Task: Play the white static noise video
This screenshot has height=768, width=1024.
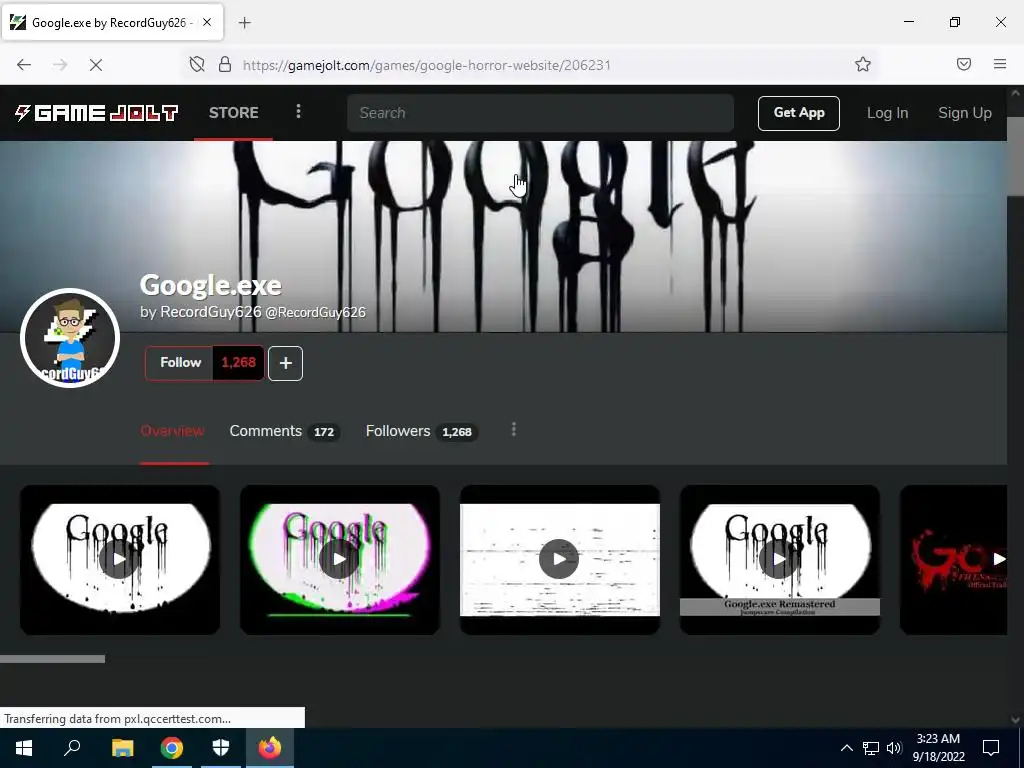Action: tap(560, 559)
